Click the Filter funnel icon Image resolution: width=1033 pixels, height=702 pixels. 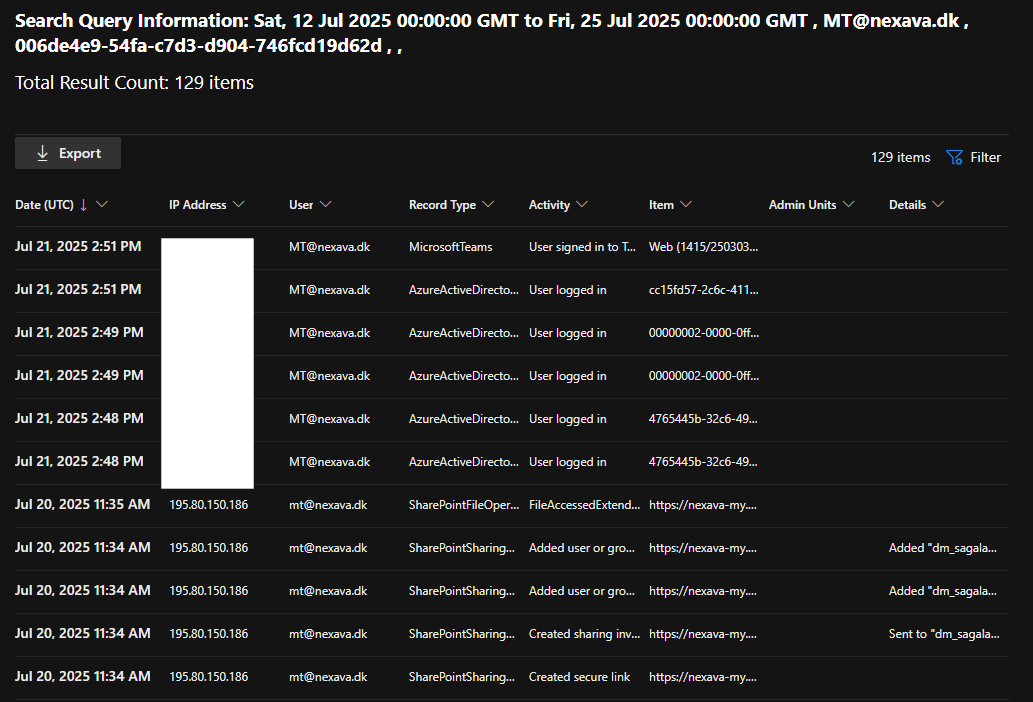pyautogui.click(x=955, y=157)
